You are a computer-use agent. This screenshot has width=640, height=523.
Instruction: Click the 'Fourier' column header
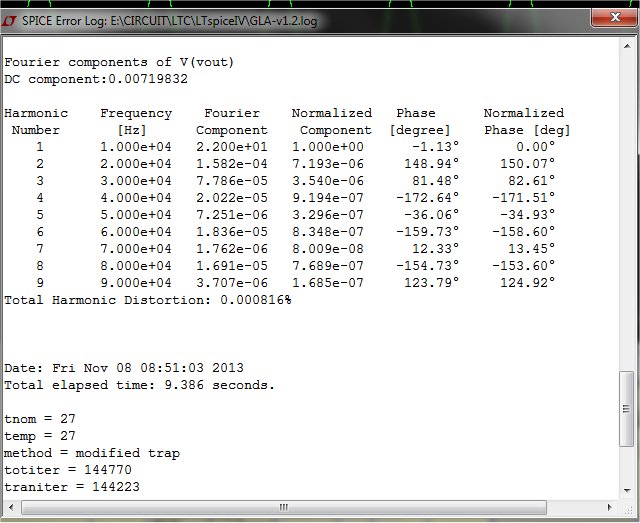232,113
